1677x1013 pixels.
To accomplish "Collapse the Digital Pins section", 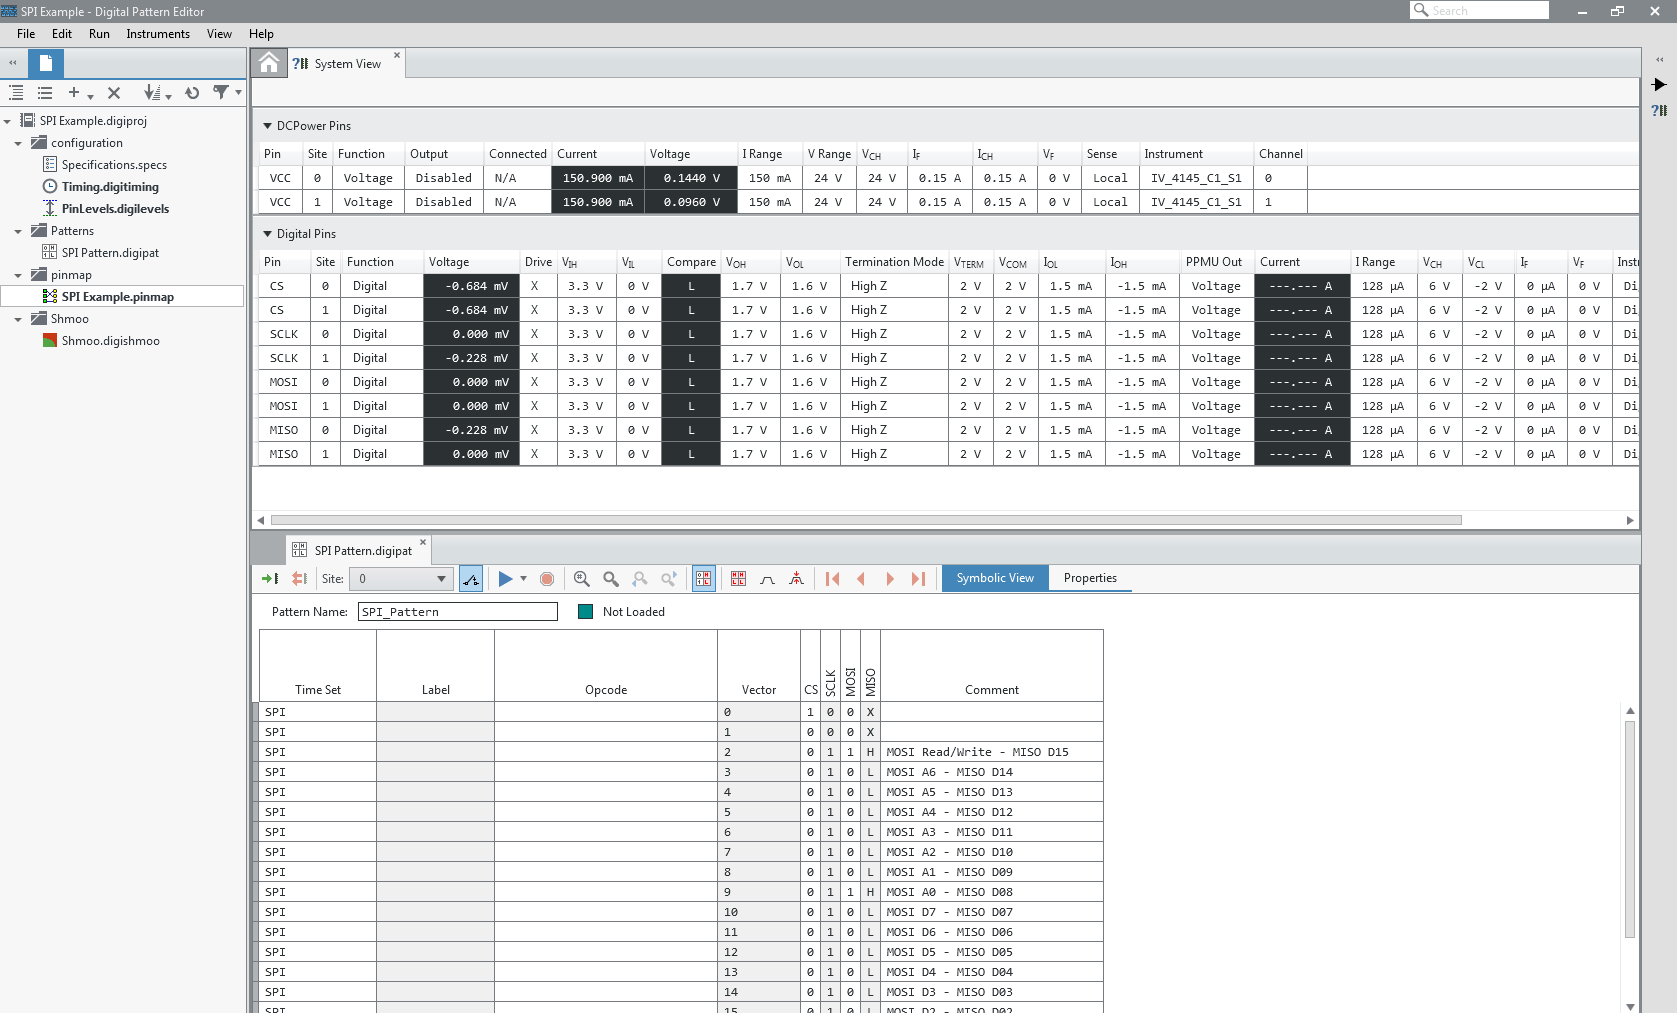I will click(267, 234).
